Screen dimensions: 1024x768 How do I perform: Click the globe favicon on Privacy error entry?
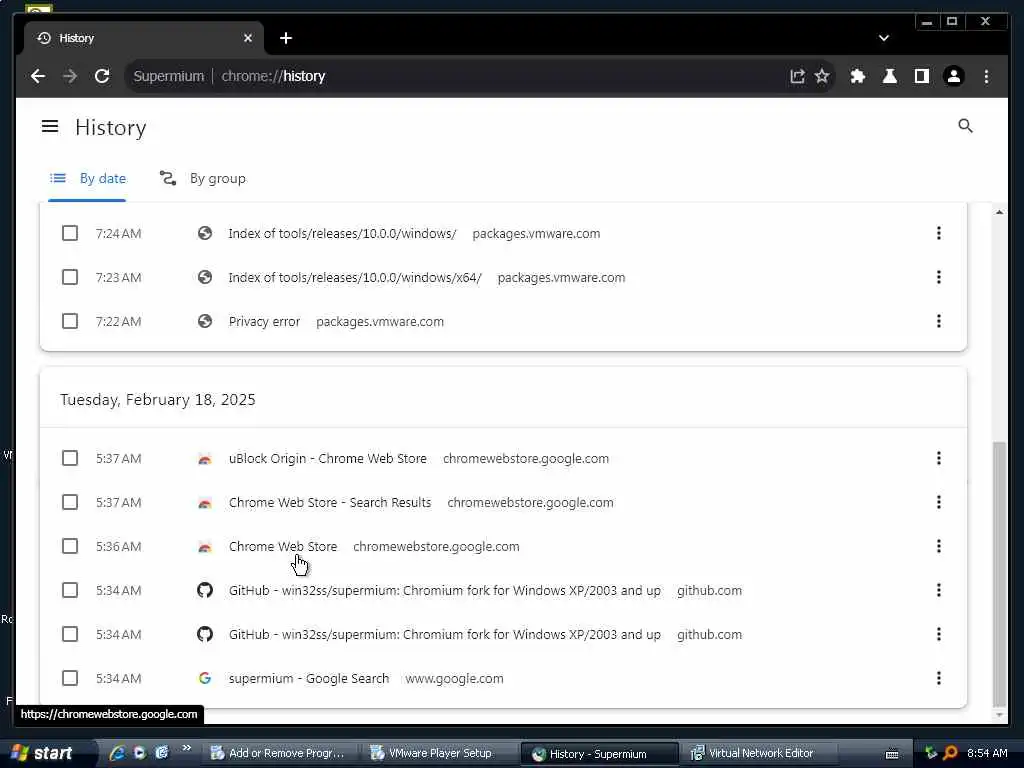(x=205, y=321)
